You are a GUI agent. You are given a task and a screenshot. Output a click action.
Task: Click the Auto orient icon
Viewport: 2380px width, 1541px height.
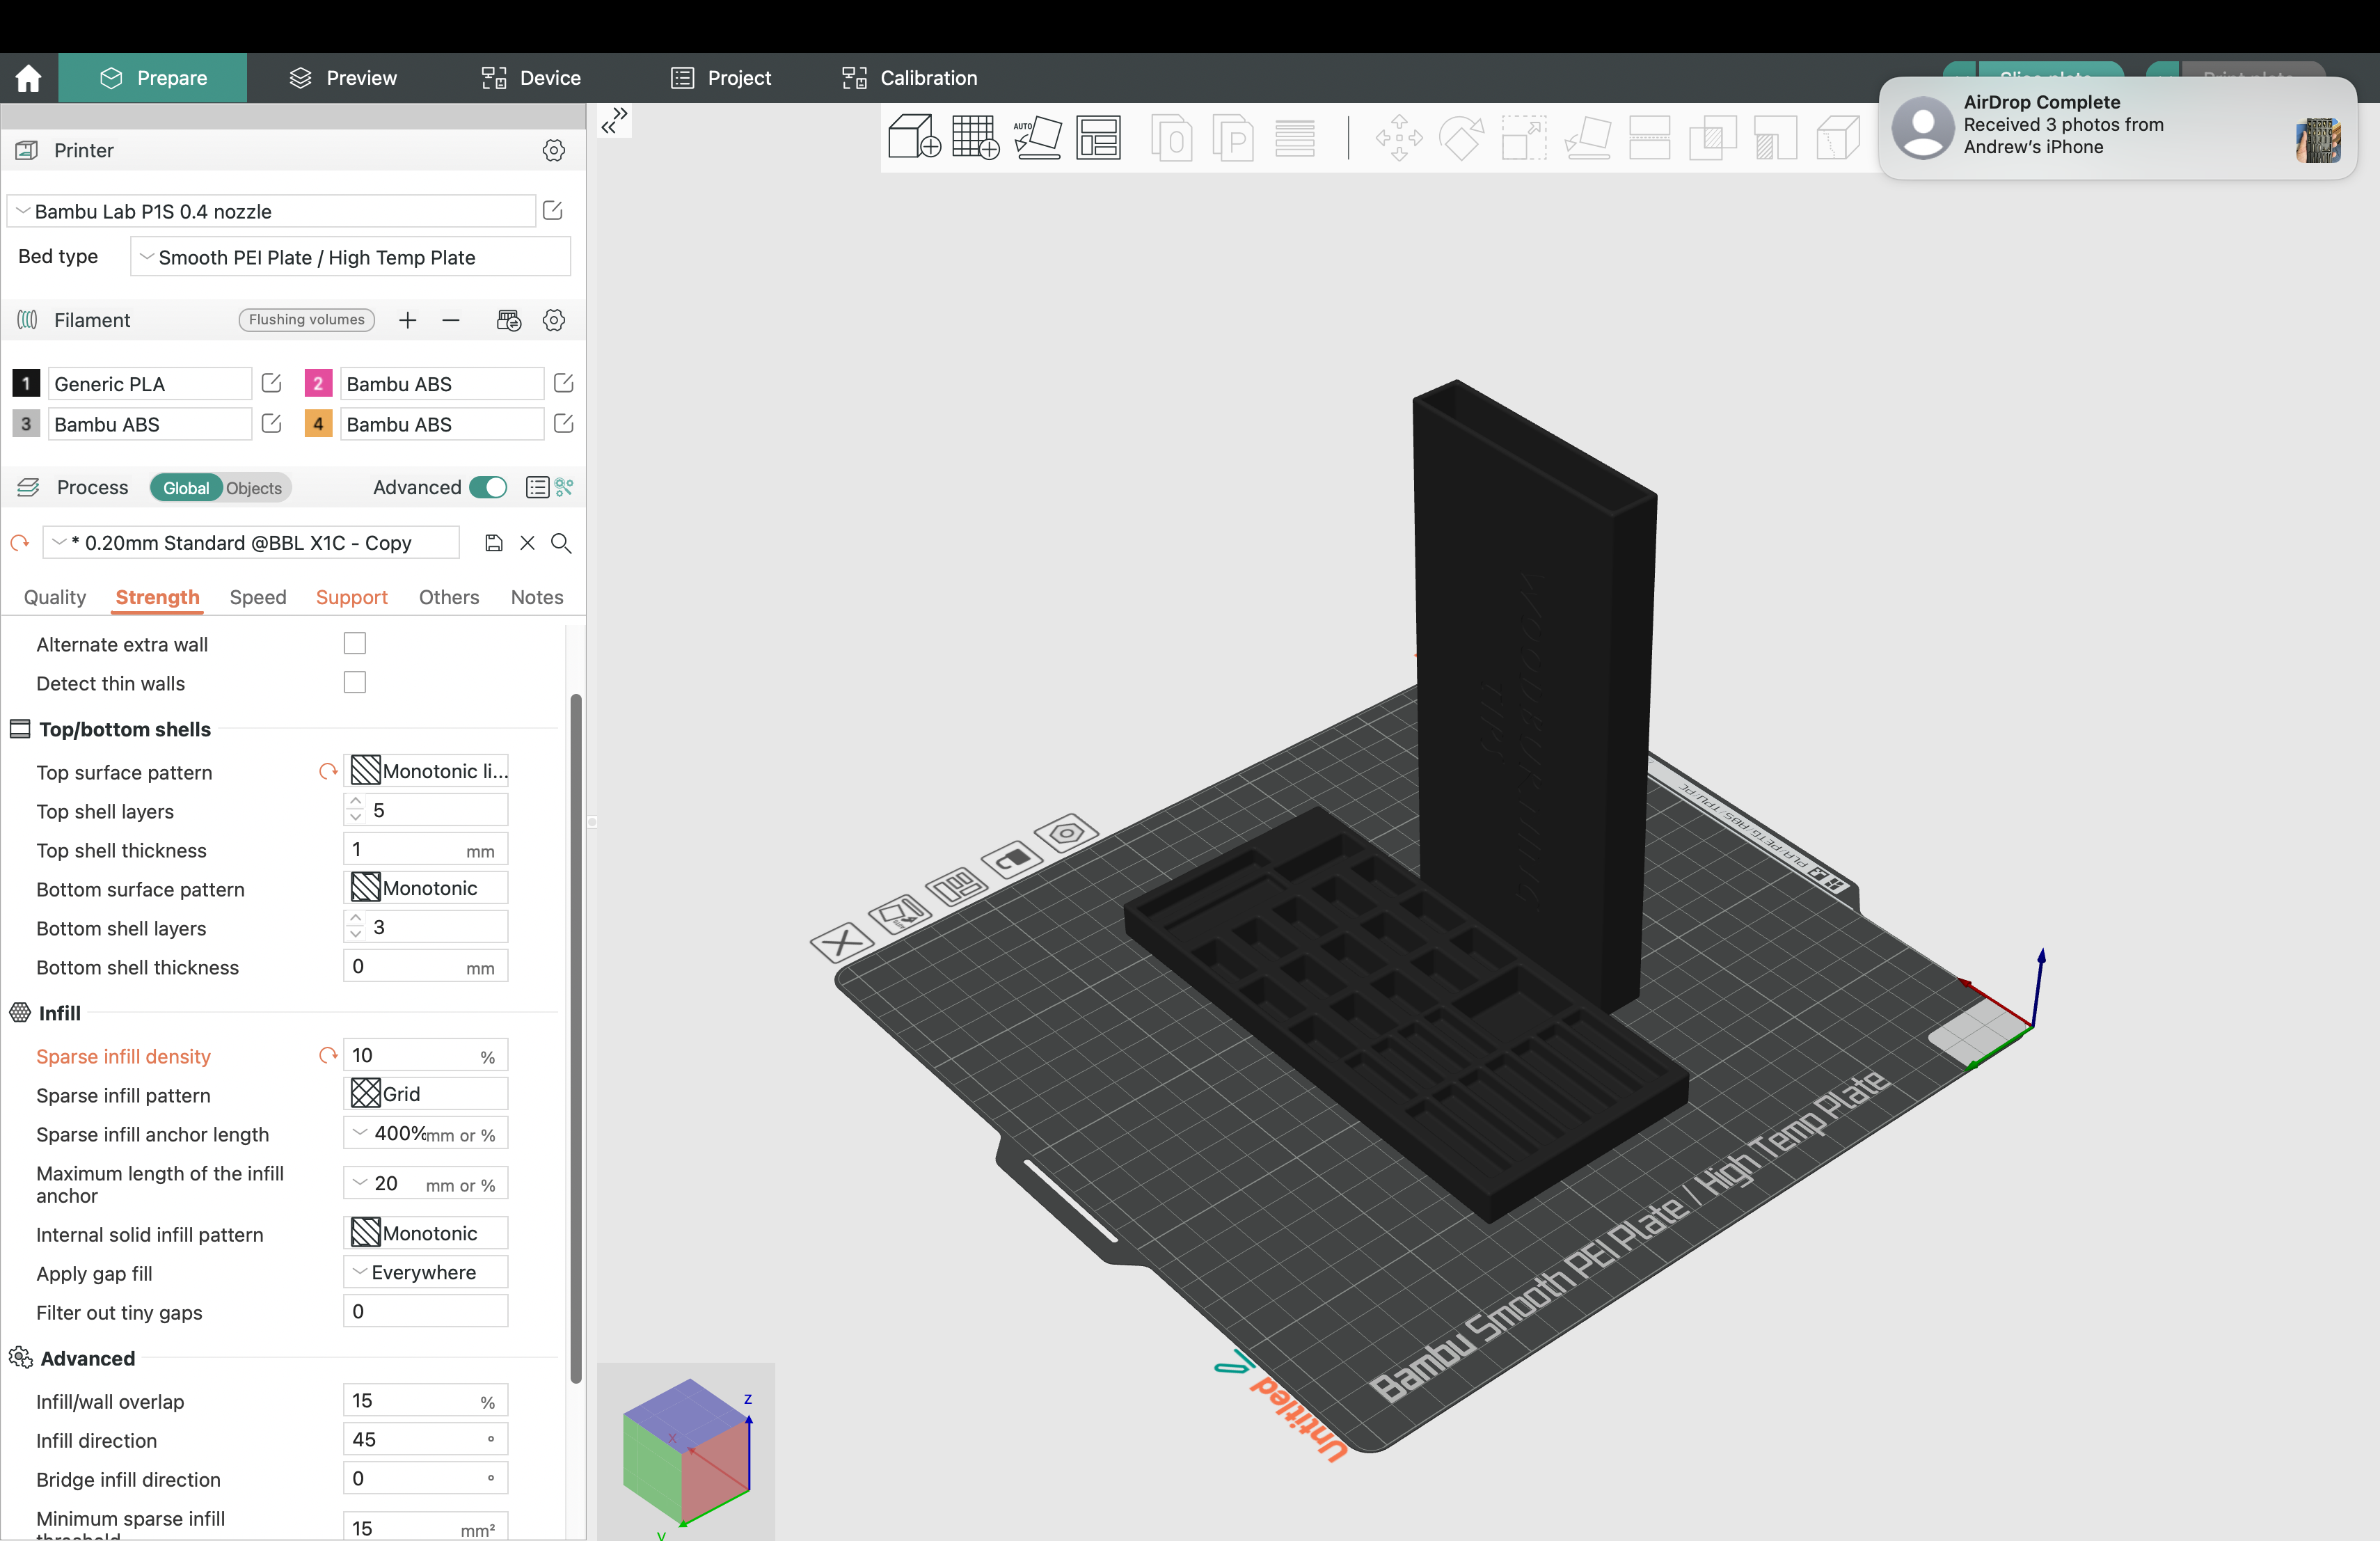pos(1037,137)
